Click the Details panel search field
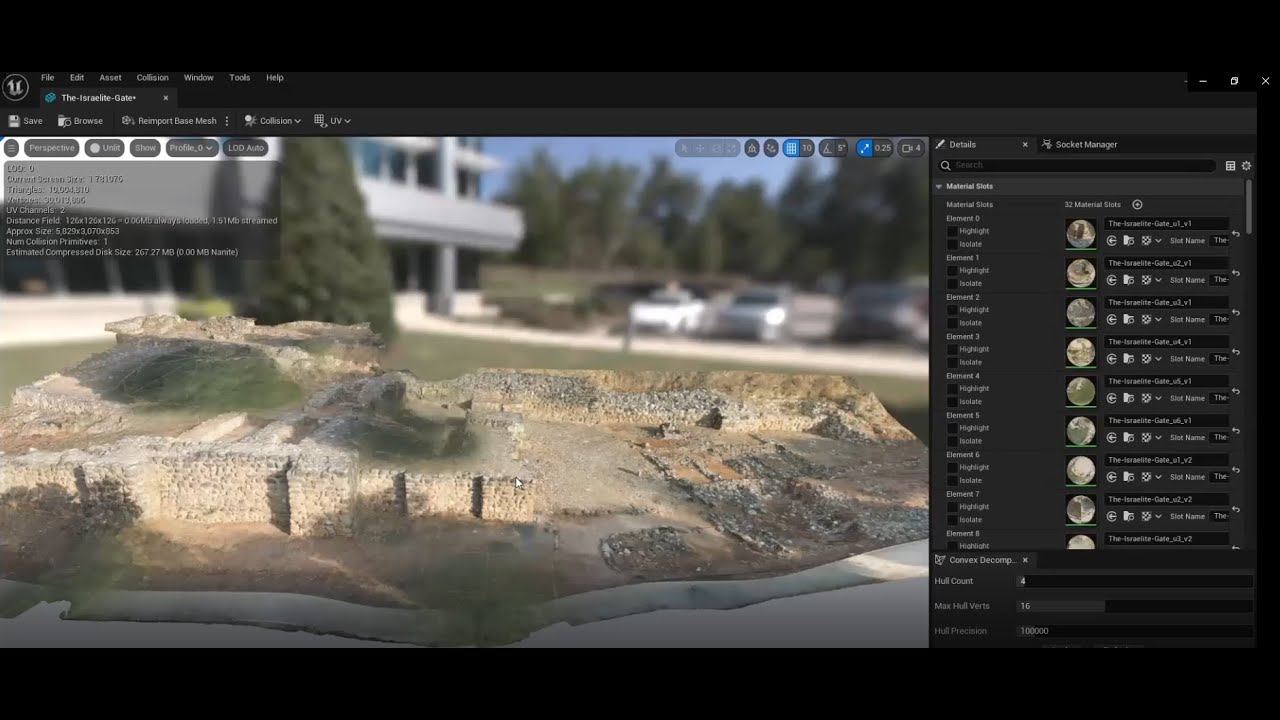1280x720 pixels. click(1076, 165)
